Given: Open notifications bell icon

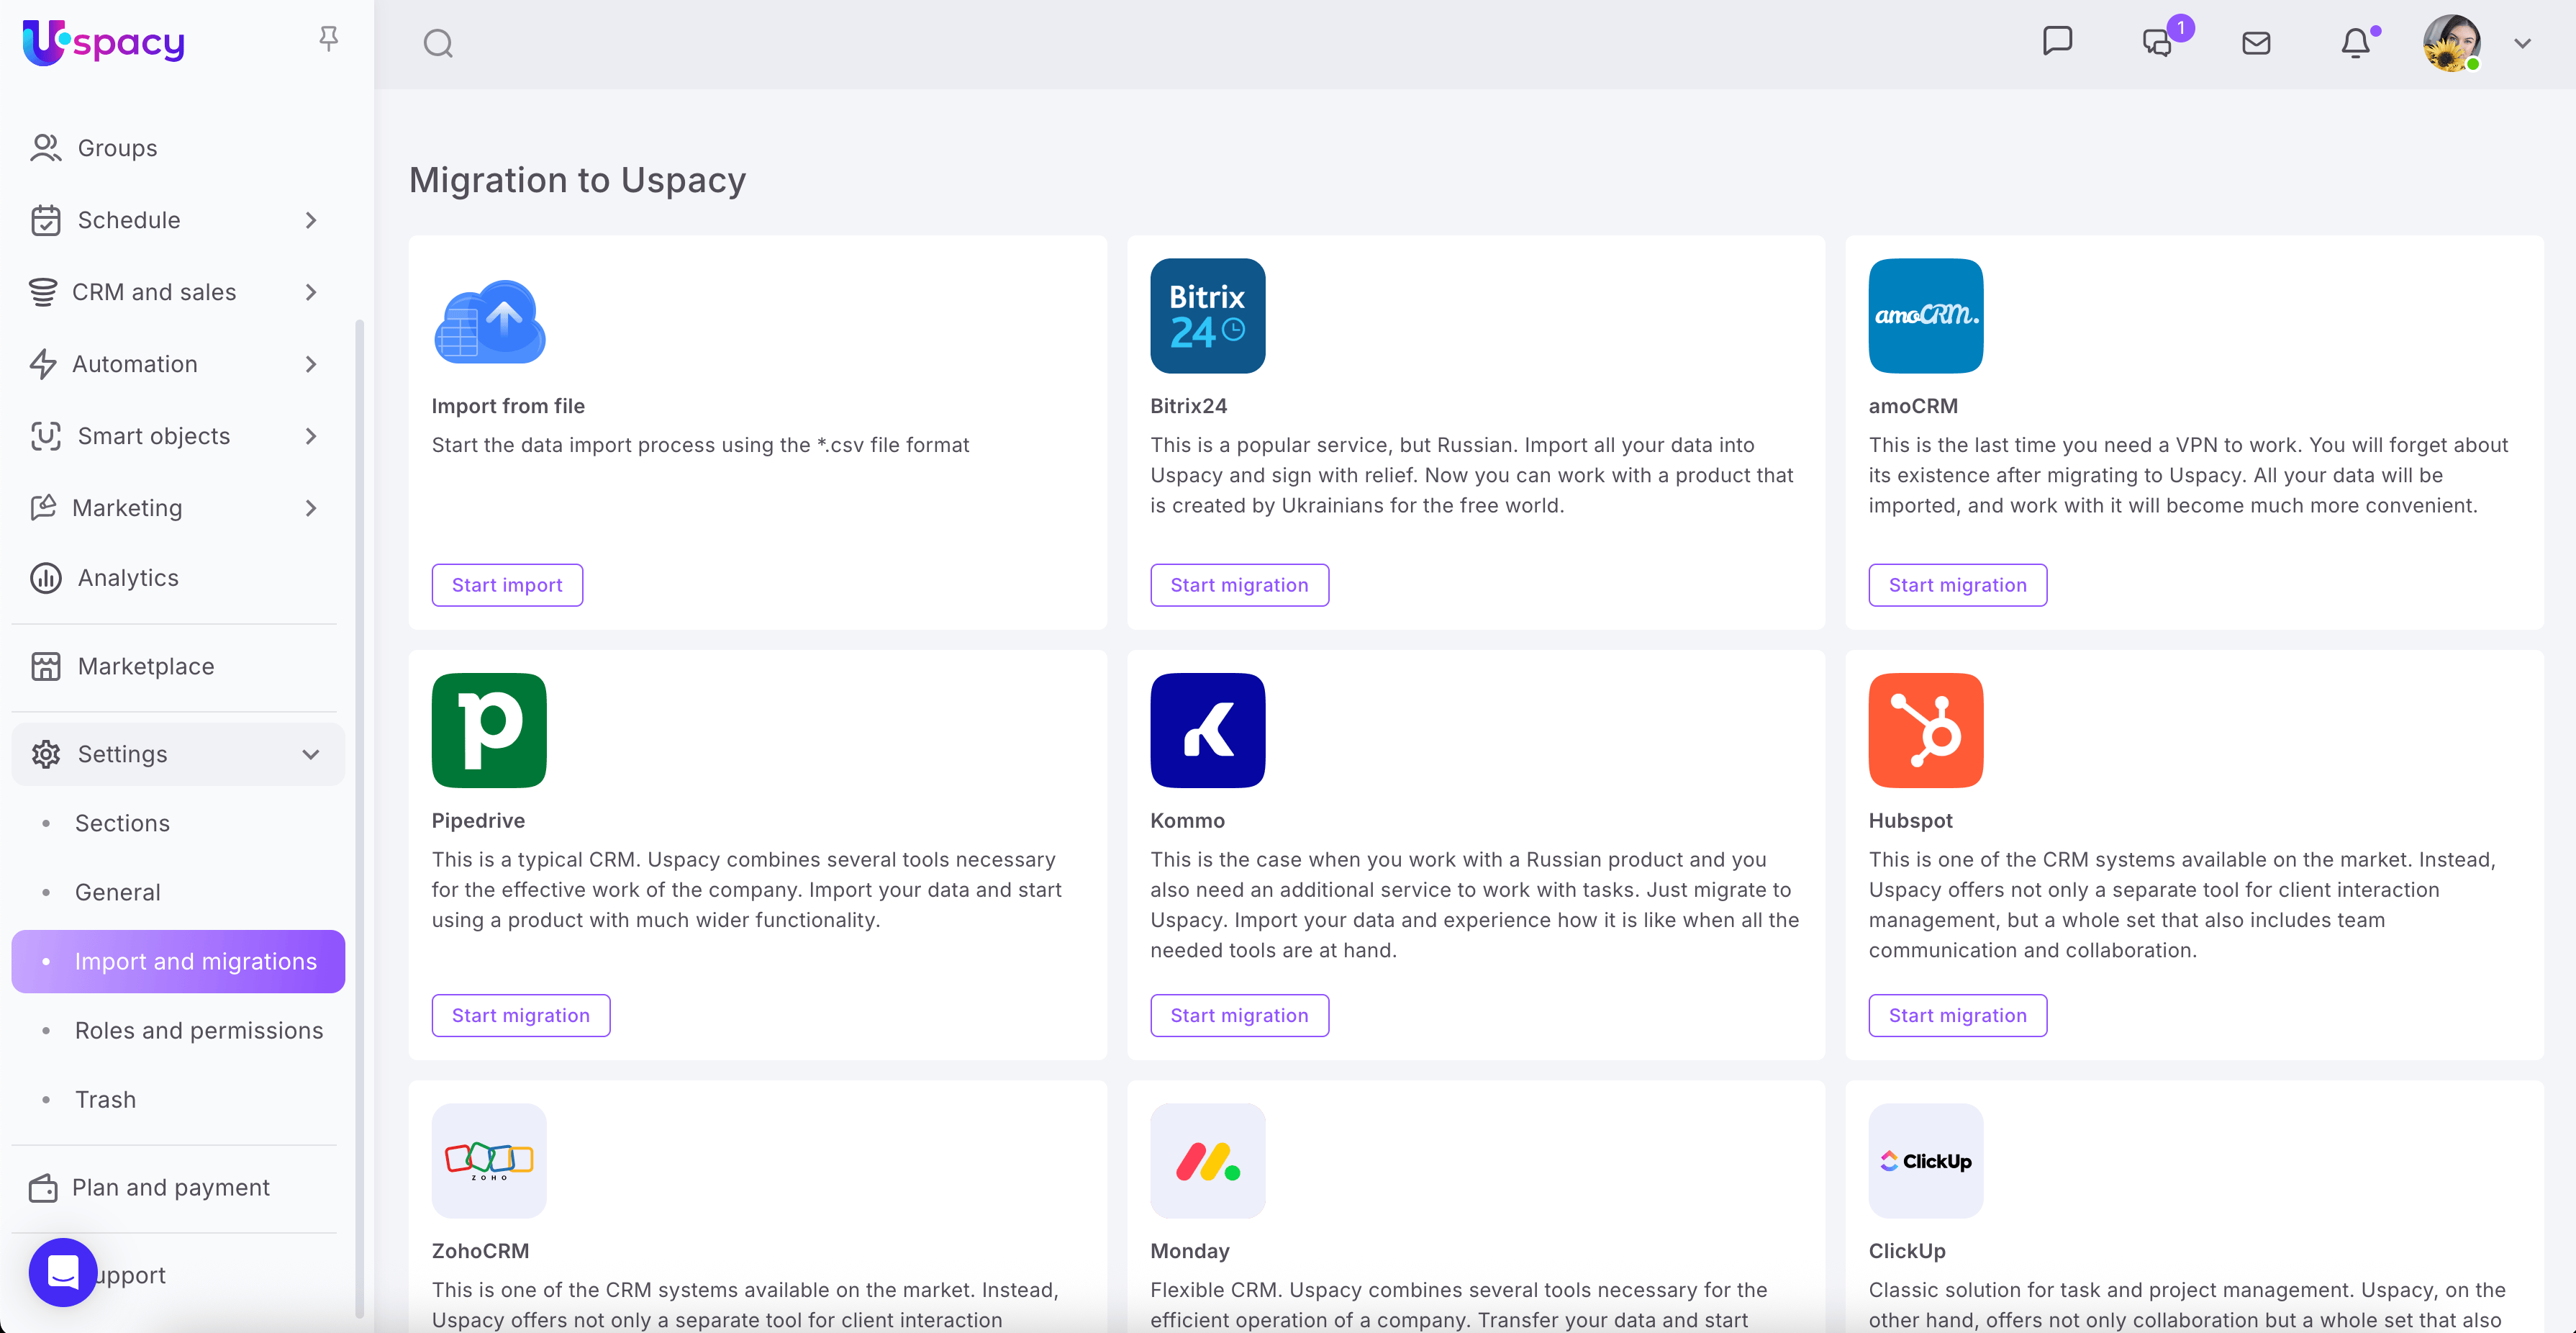Looking at the screenshot, I should click(2355, 43).
